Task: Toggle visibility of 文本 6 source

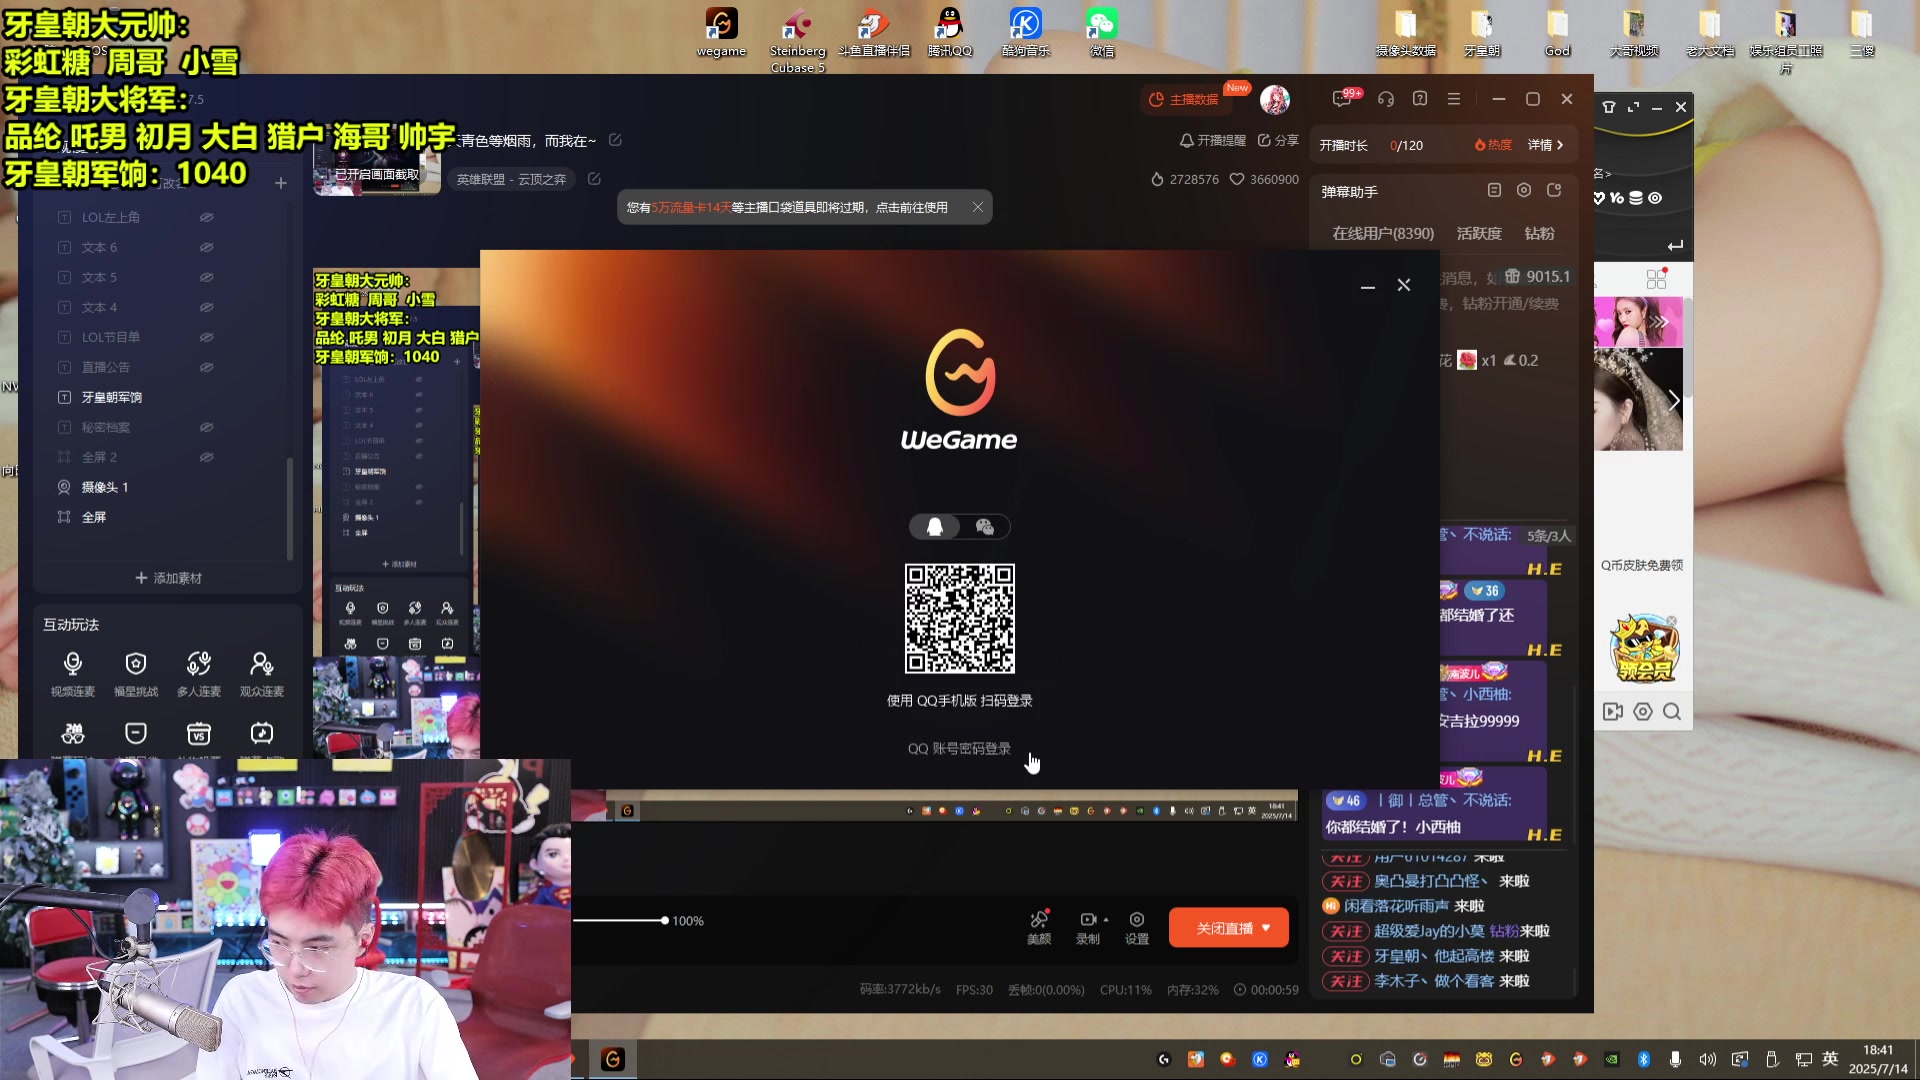Action: click(206, 247)
